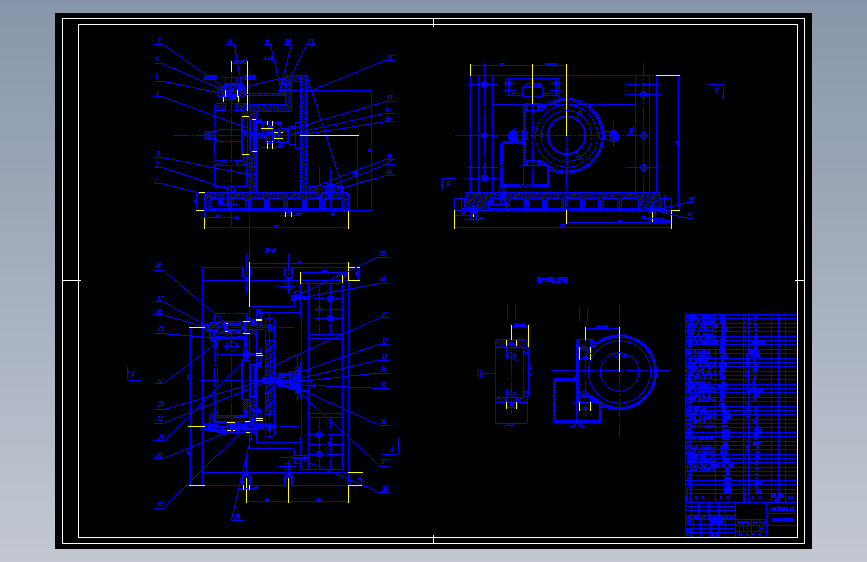This screenshot has height=562, width=867.
Task: Select part callout number 21 in B-B view
Action: pyautogui.click(x=160, y=437)
